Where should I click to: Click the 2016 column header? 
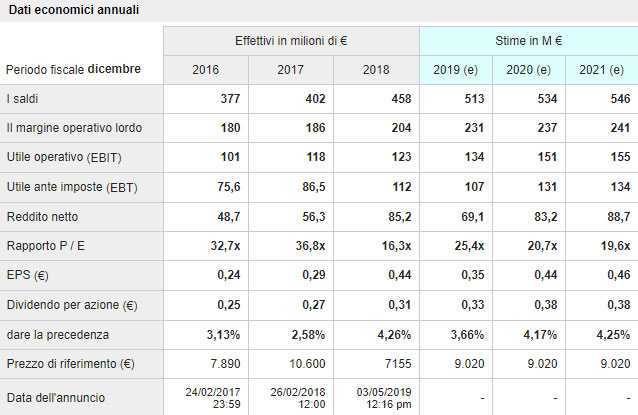[x=206, y=69]
